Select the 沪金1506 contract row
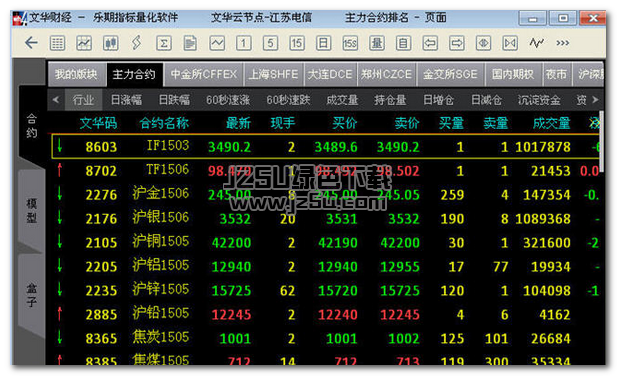The image size is (617, 376). tap(325, 194)
